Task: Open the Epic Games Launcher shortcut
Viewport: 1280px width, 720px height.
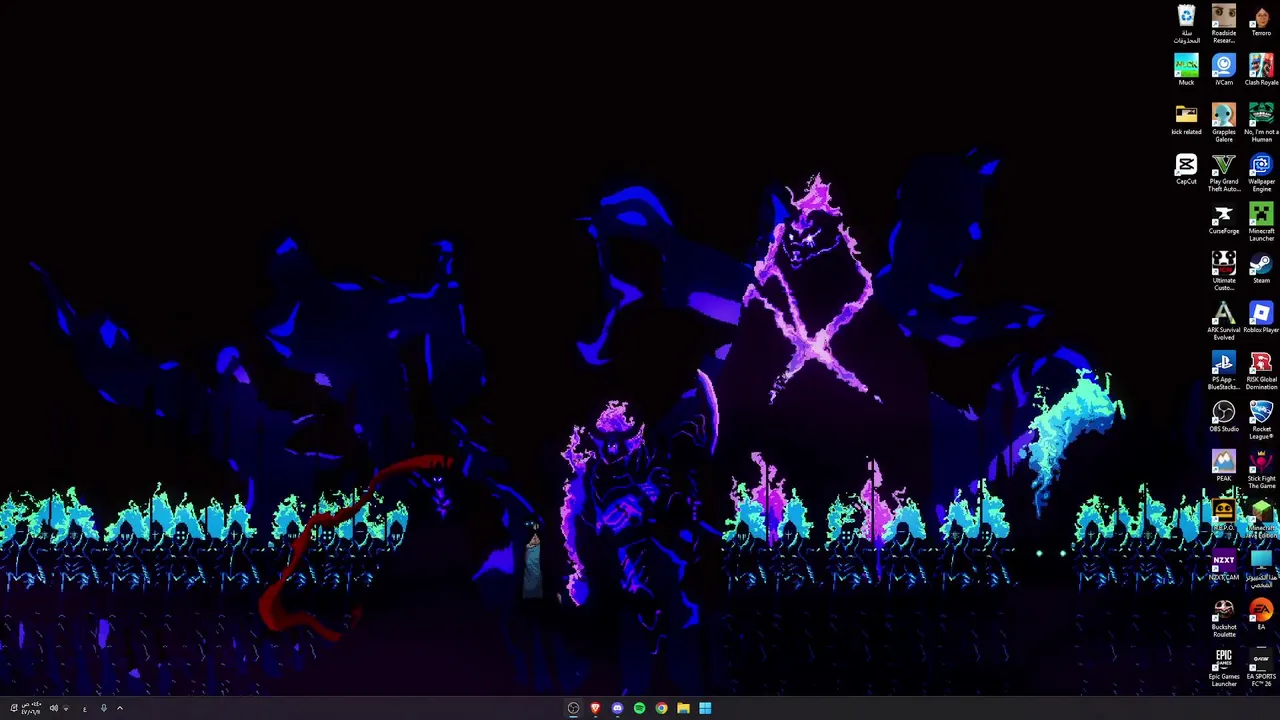Action: (1224, 667)
